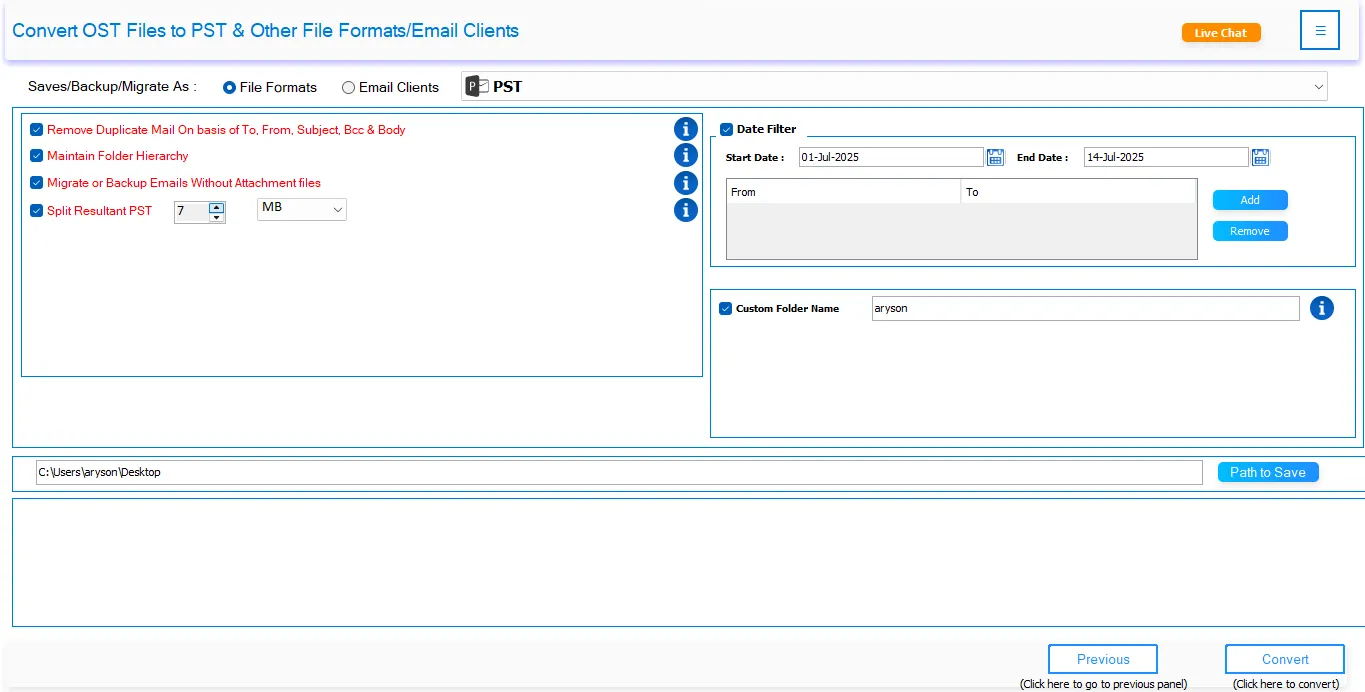Image resolution: width=1365 pixels, height=692 pixels.
Task: Open the Start Date calendar picker
Action: pos(995,157)
